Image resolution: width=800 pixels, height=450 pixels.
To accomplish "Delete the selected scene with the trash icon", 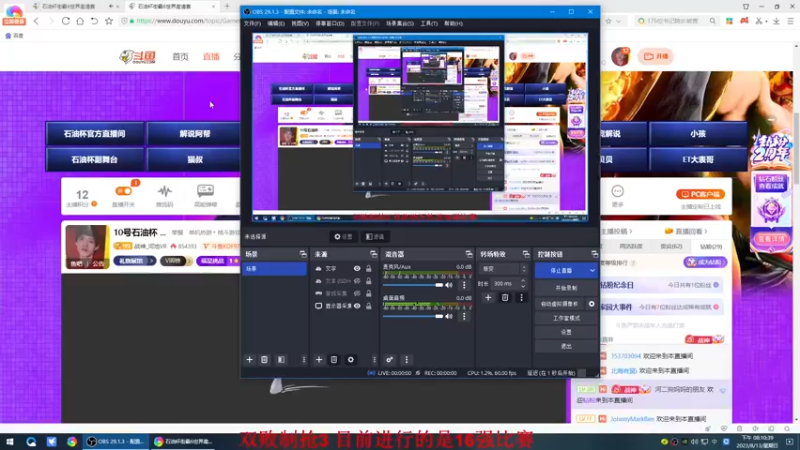I will (x=264, y=360).
